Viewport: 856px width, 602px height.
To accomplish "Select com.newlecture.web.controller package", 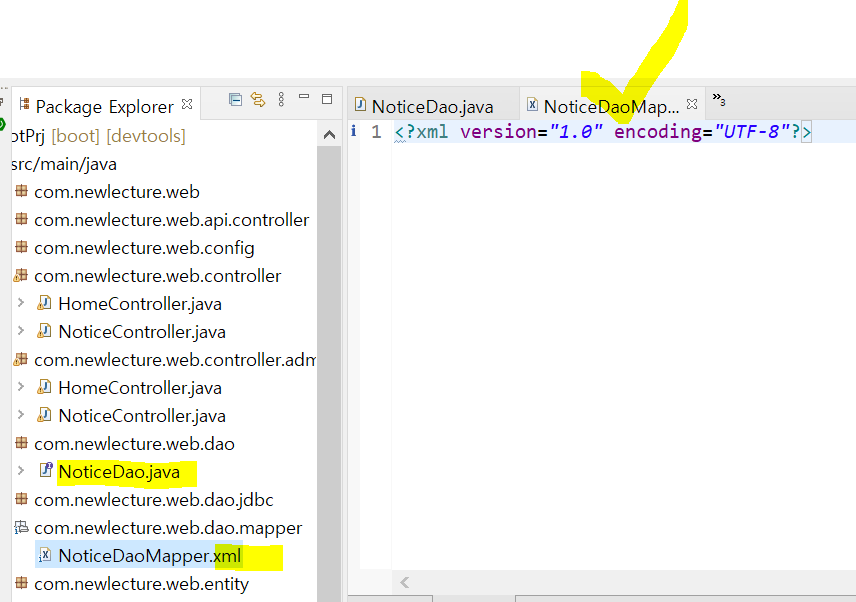I will [x=157, y=276].
